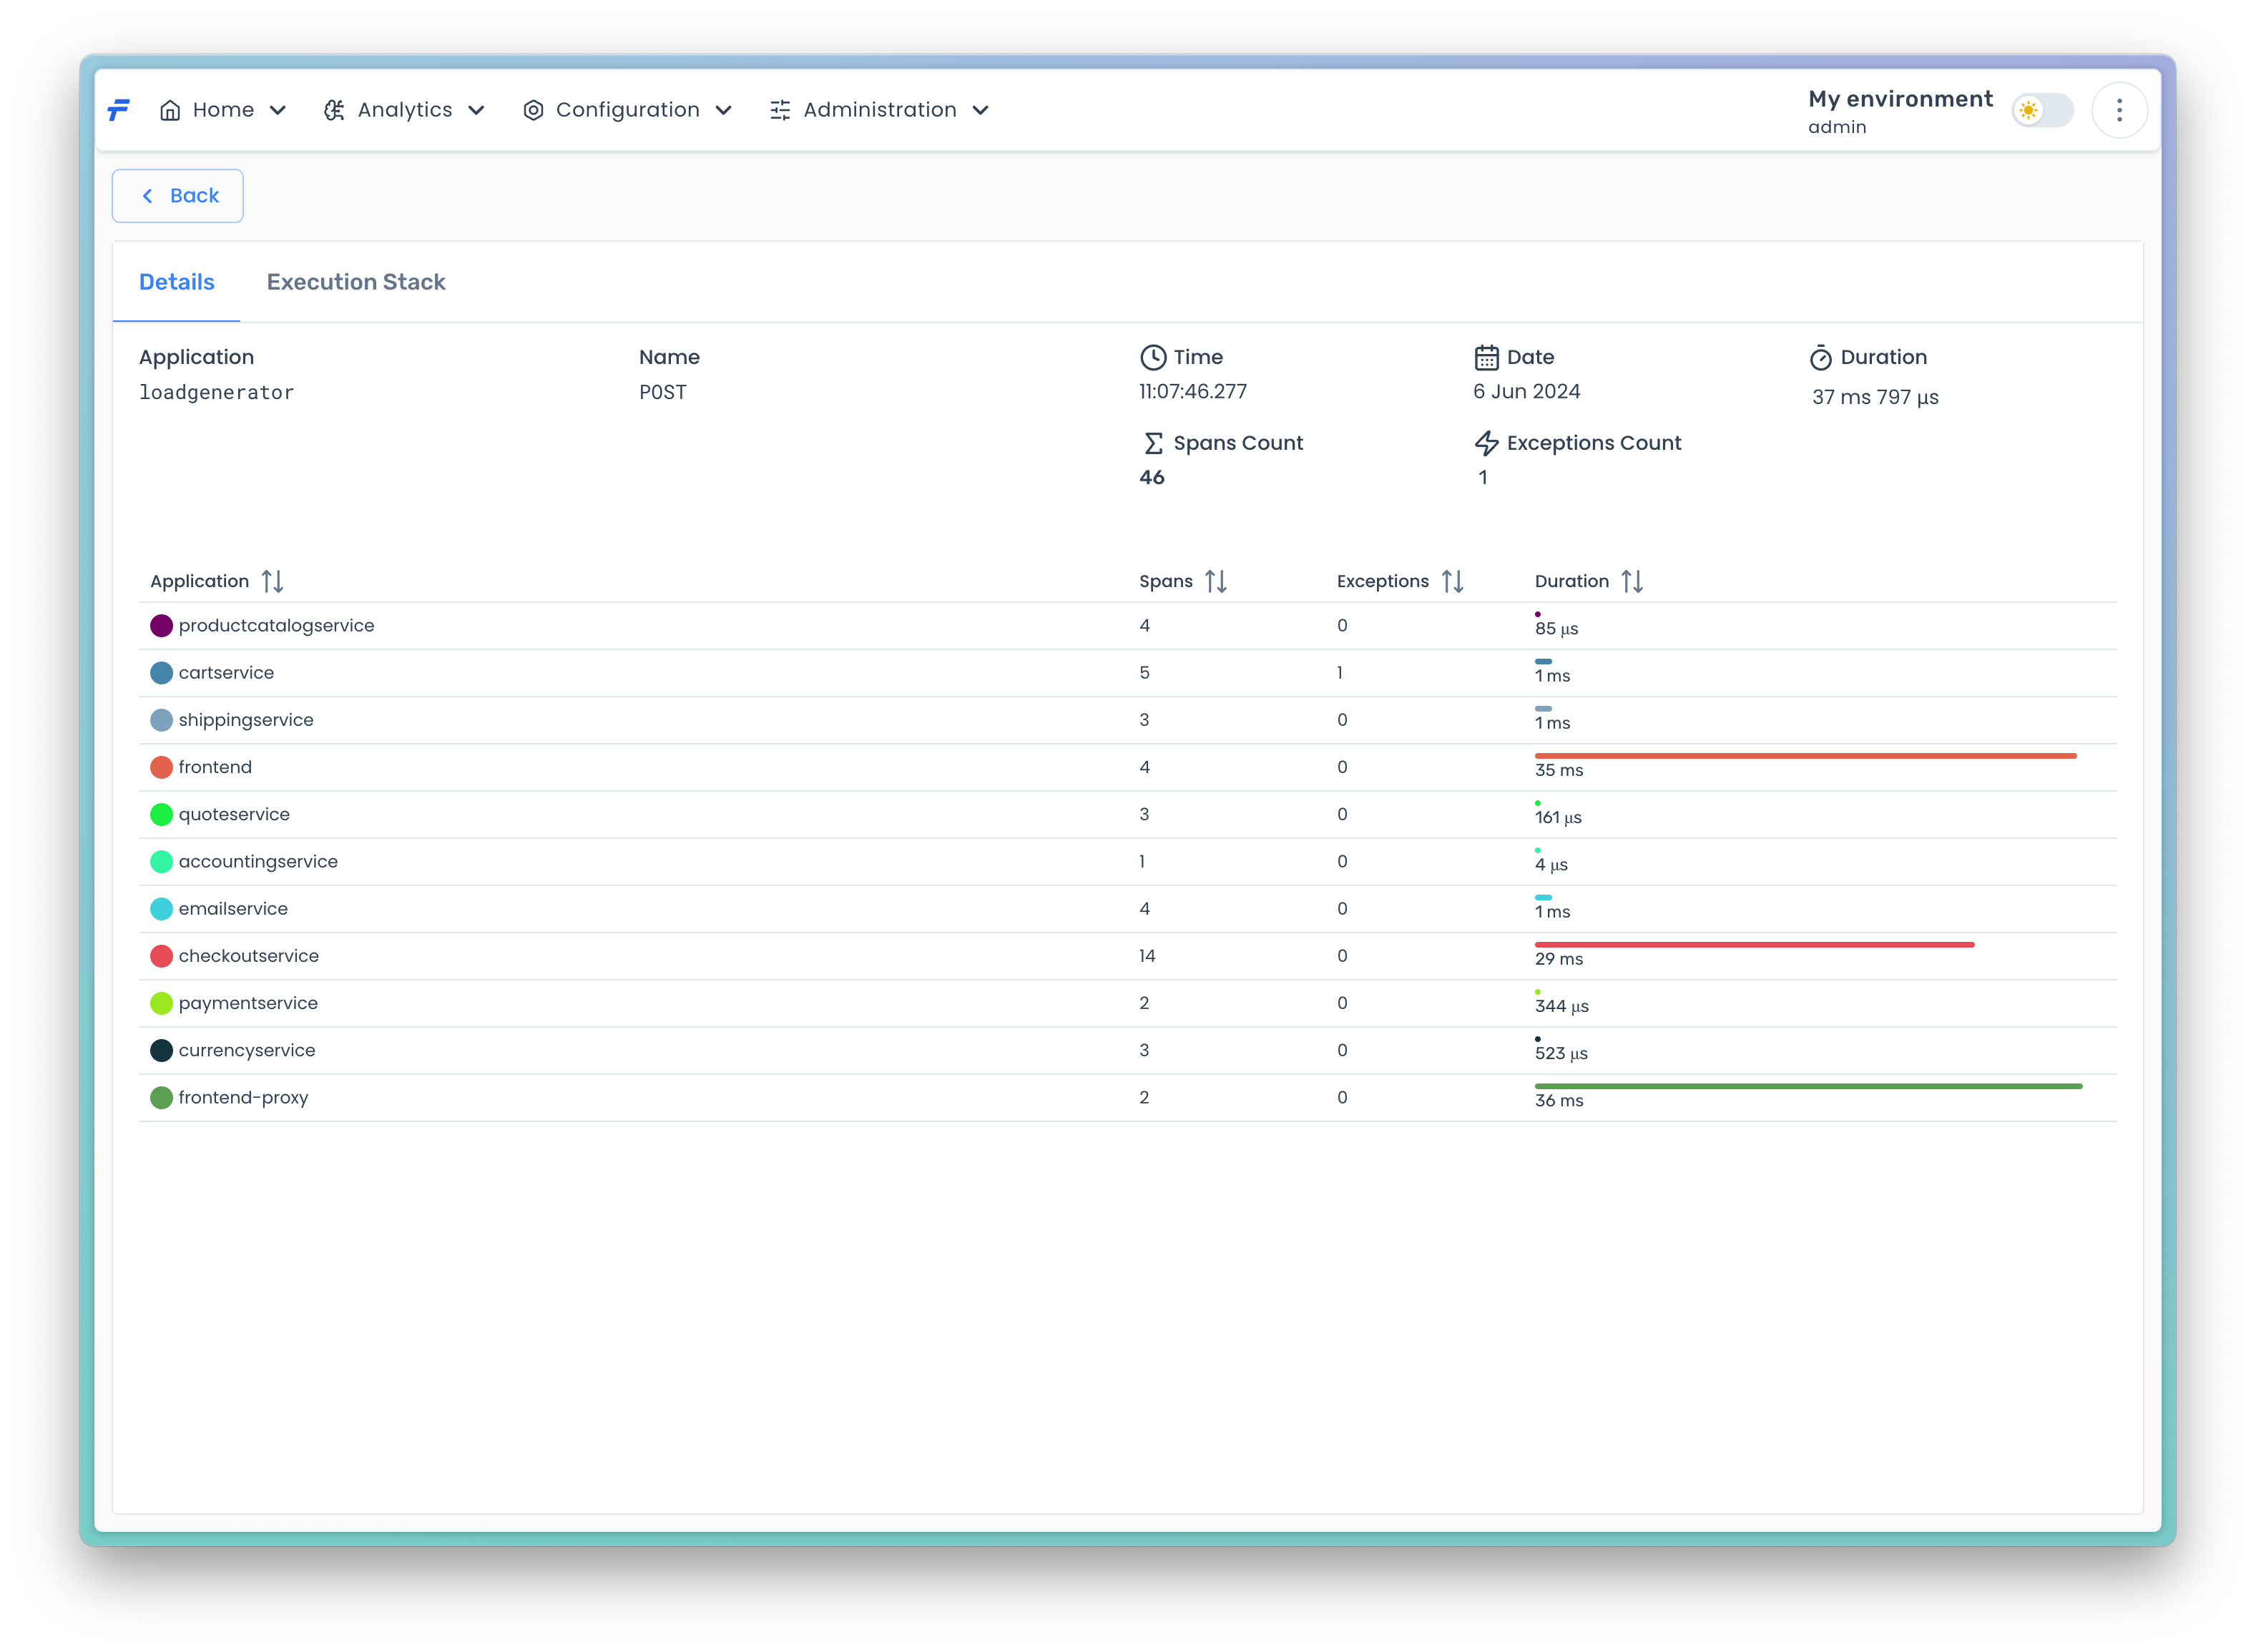This screenshot has width=2256, height=1652.
Task: Click the frontend-proxy green duration bar
Action: tap(1808, 1086)
